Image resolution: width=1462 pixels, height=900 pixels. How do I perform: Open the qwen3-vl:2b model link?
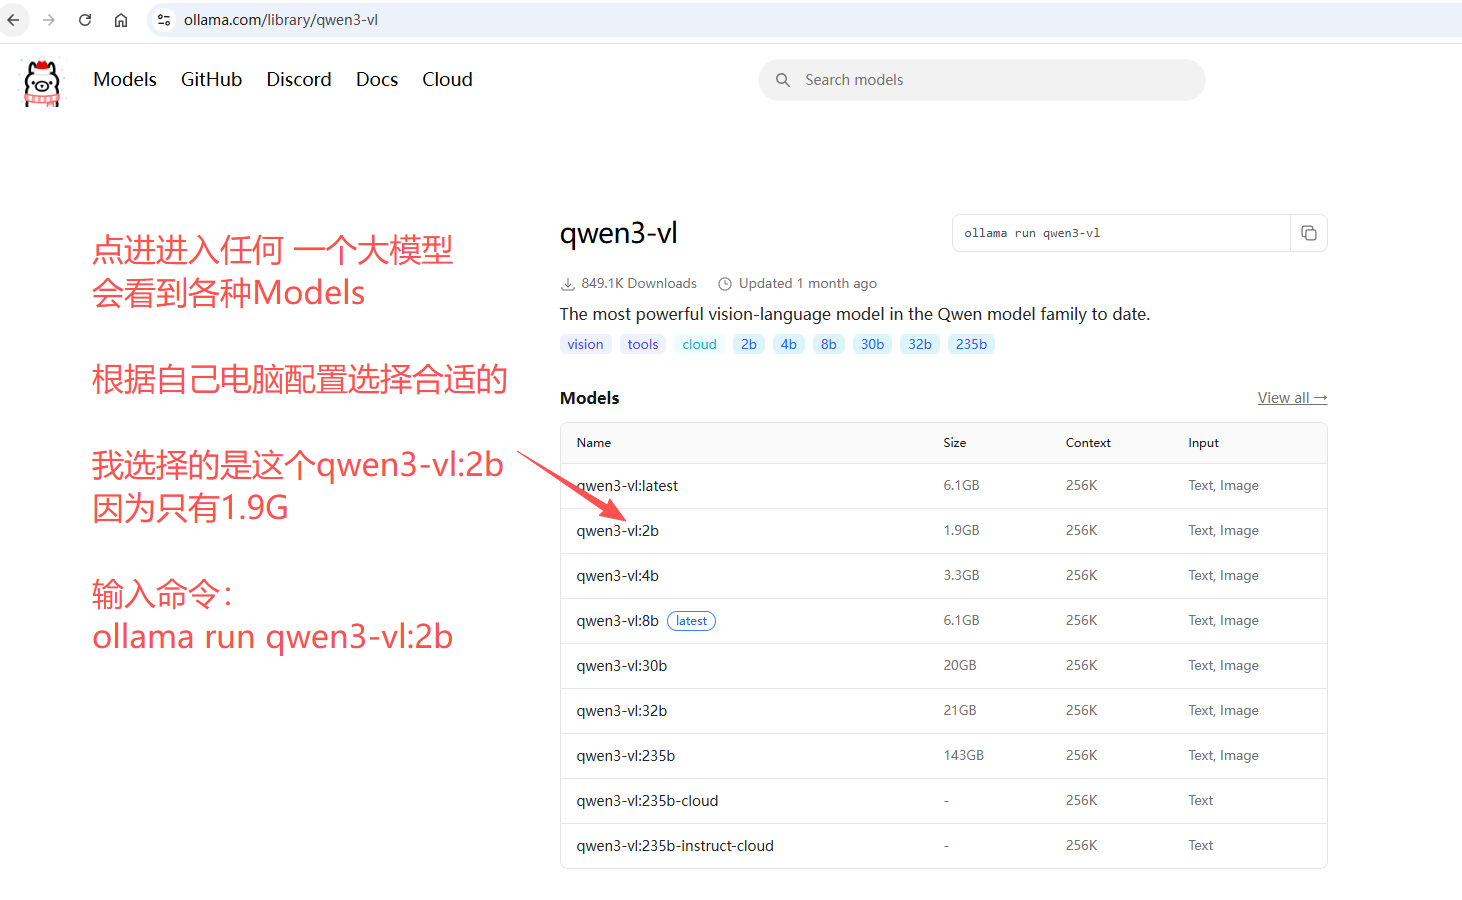click(x=618, y=531)
